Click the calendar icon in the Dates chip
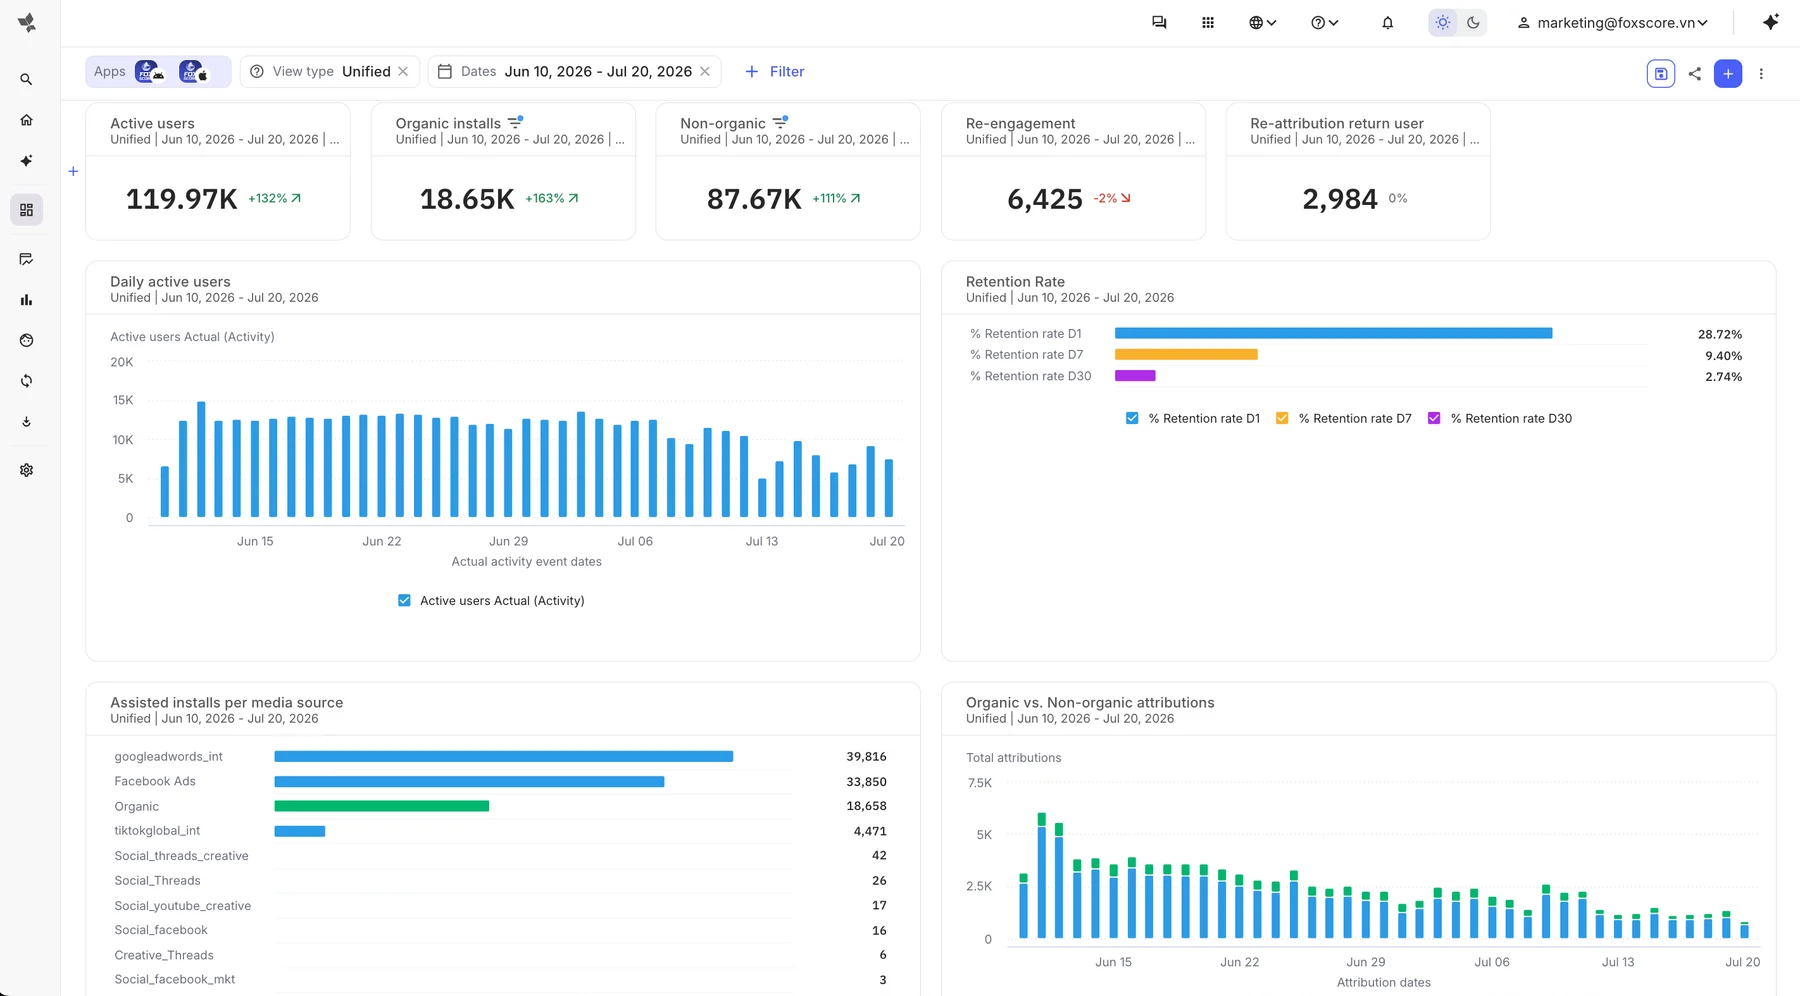Viewport: 1800px width, 996px height. [x=445, y=71]
